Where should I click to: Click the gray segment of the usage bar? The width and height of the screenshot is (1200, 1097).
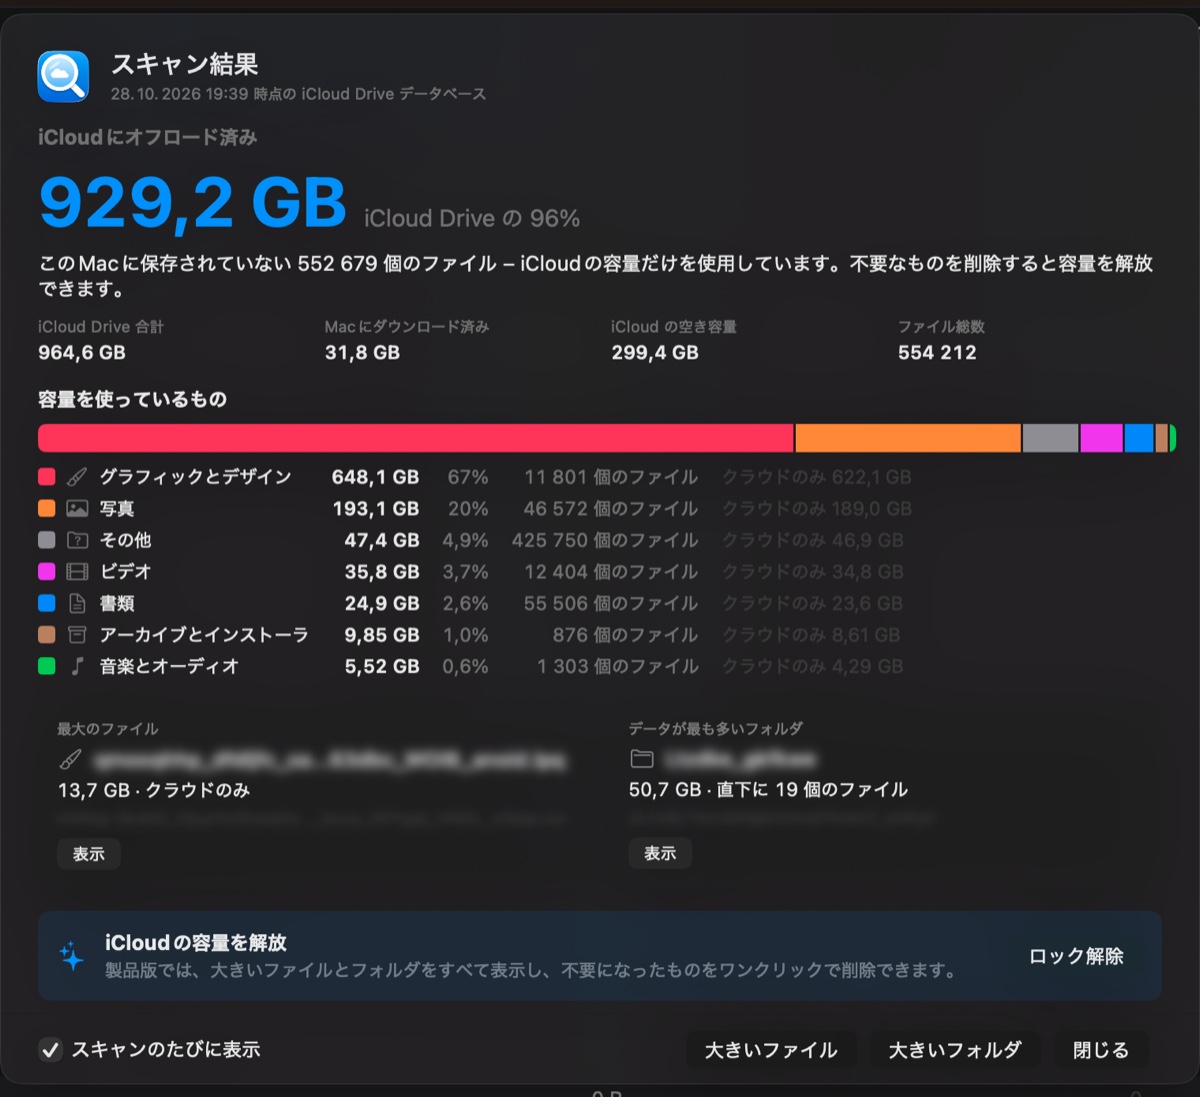1050,438
